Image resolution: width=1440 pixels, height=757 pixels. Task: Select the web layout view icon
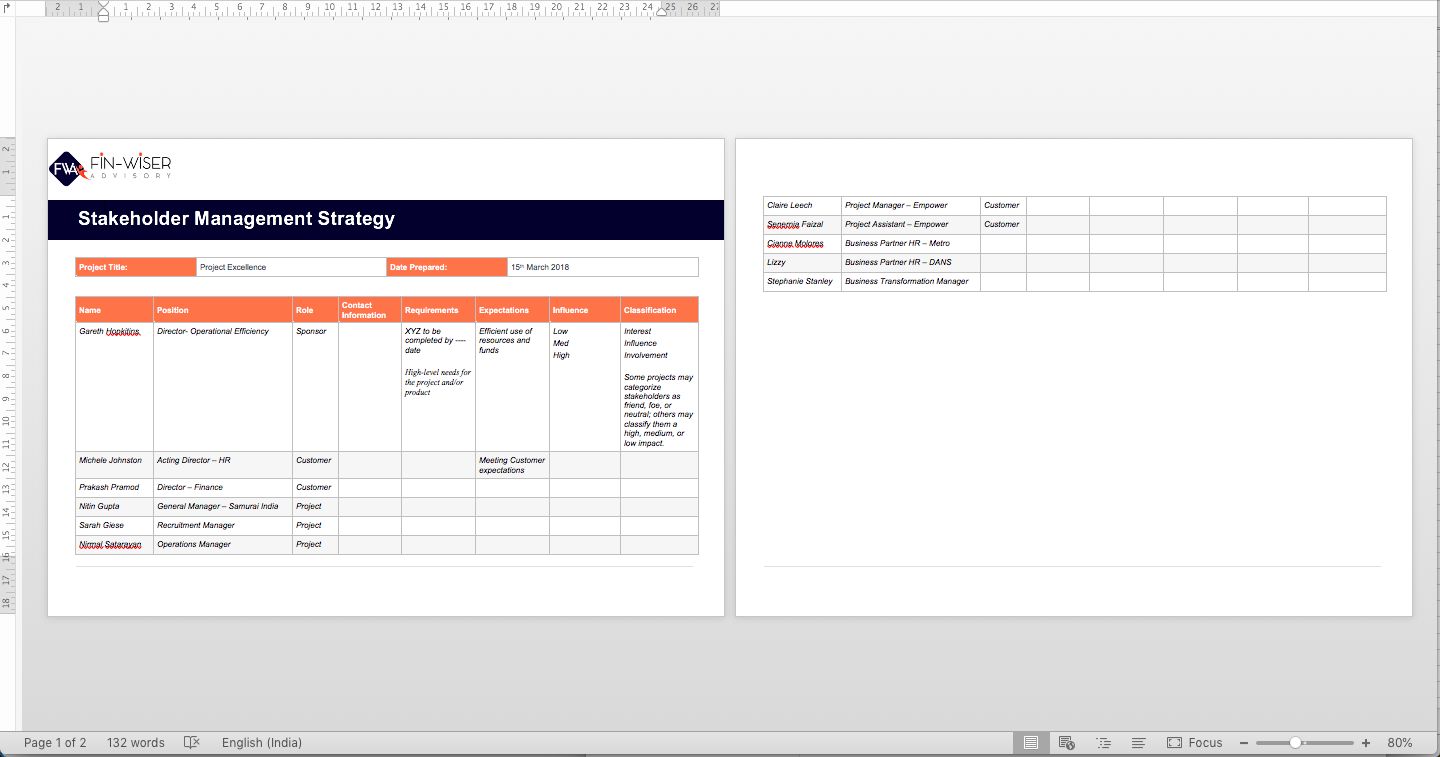[1066, 742]
